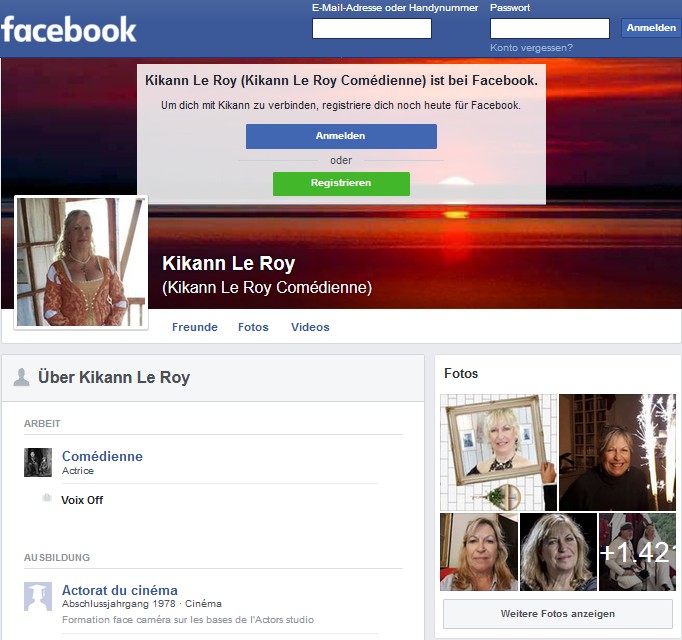Open the +1.421 photos thumbnail
Viewport: 682px width, 640px height.
(638, 552)
